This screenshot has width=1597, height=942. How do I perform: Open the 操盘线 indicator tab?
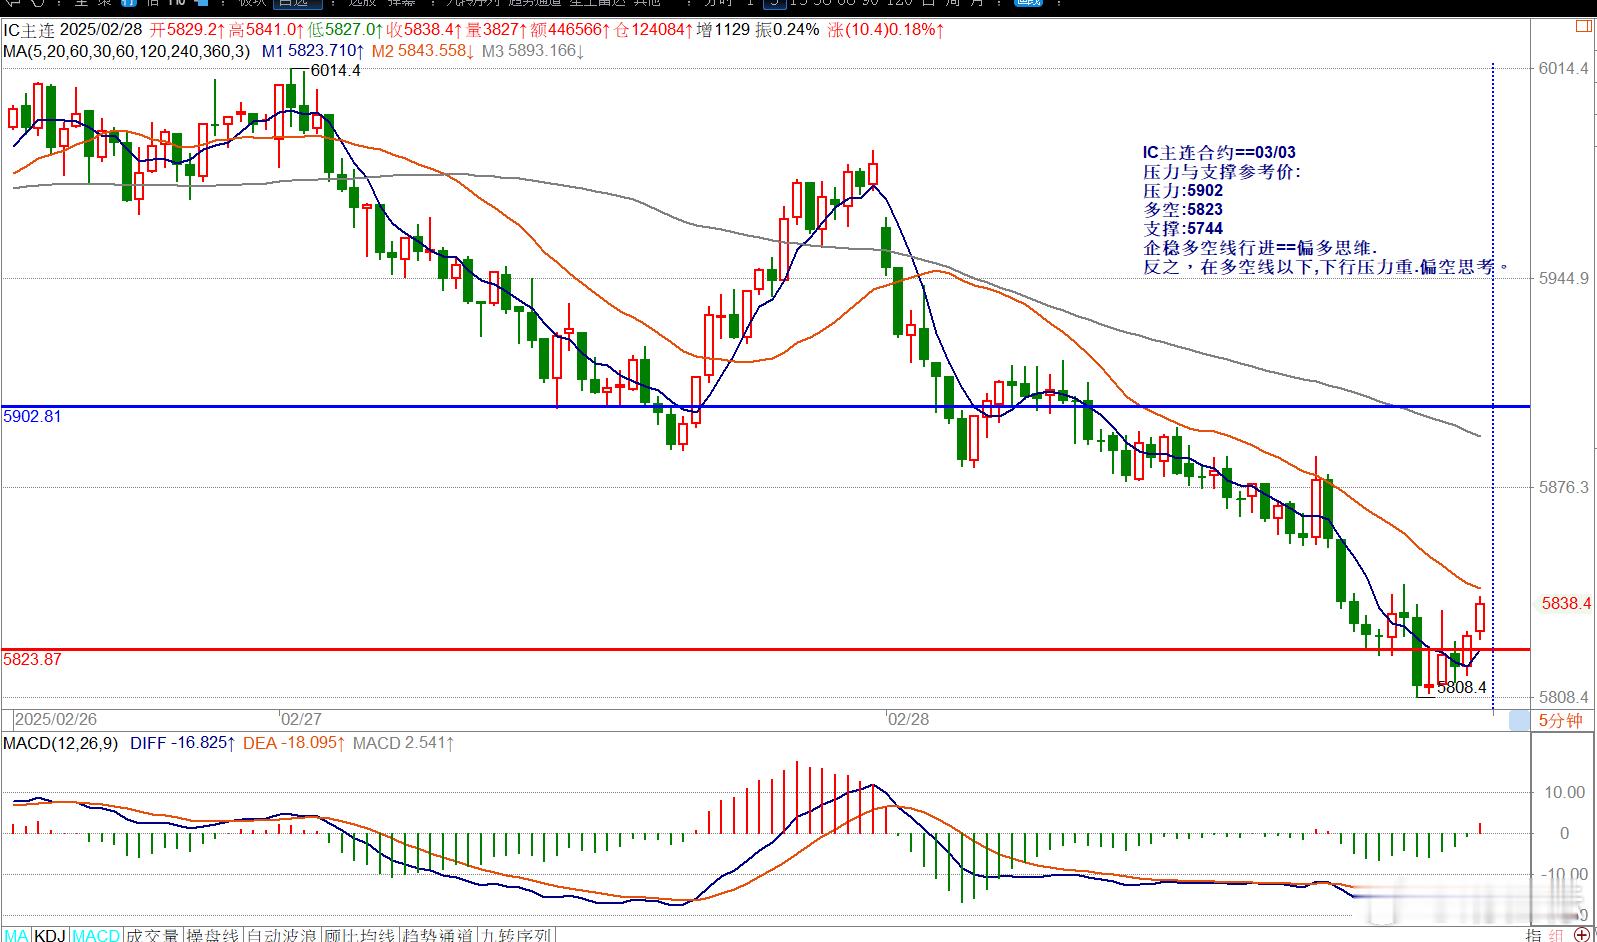tap(213, 935)
